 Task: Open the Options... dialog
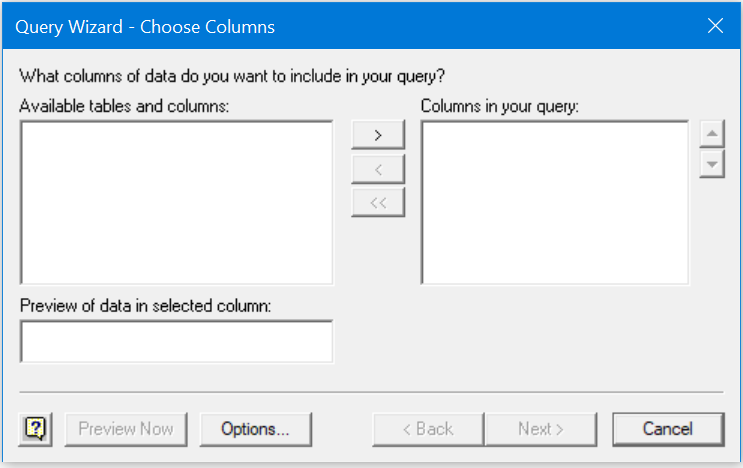click(x=256, y=429)
